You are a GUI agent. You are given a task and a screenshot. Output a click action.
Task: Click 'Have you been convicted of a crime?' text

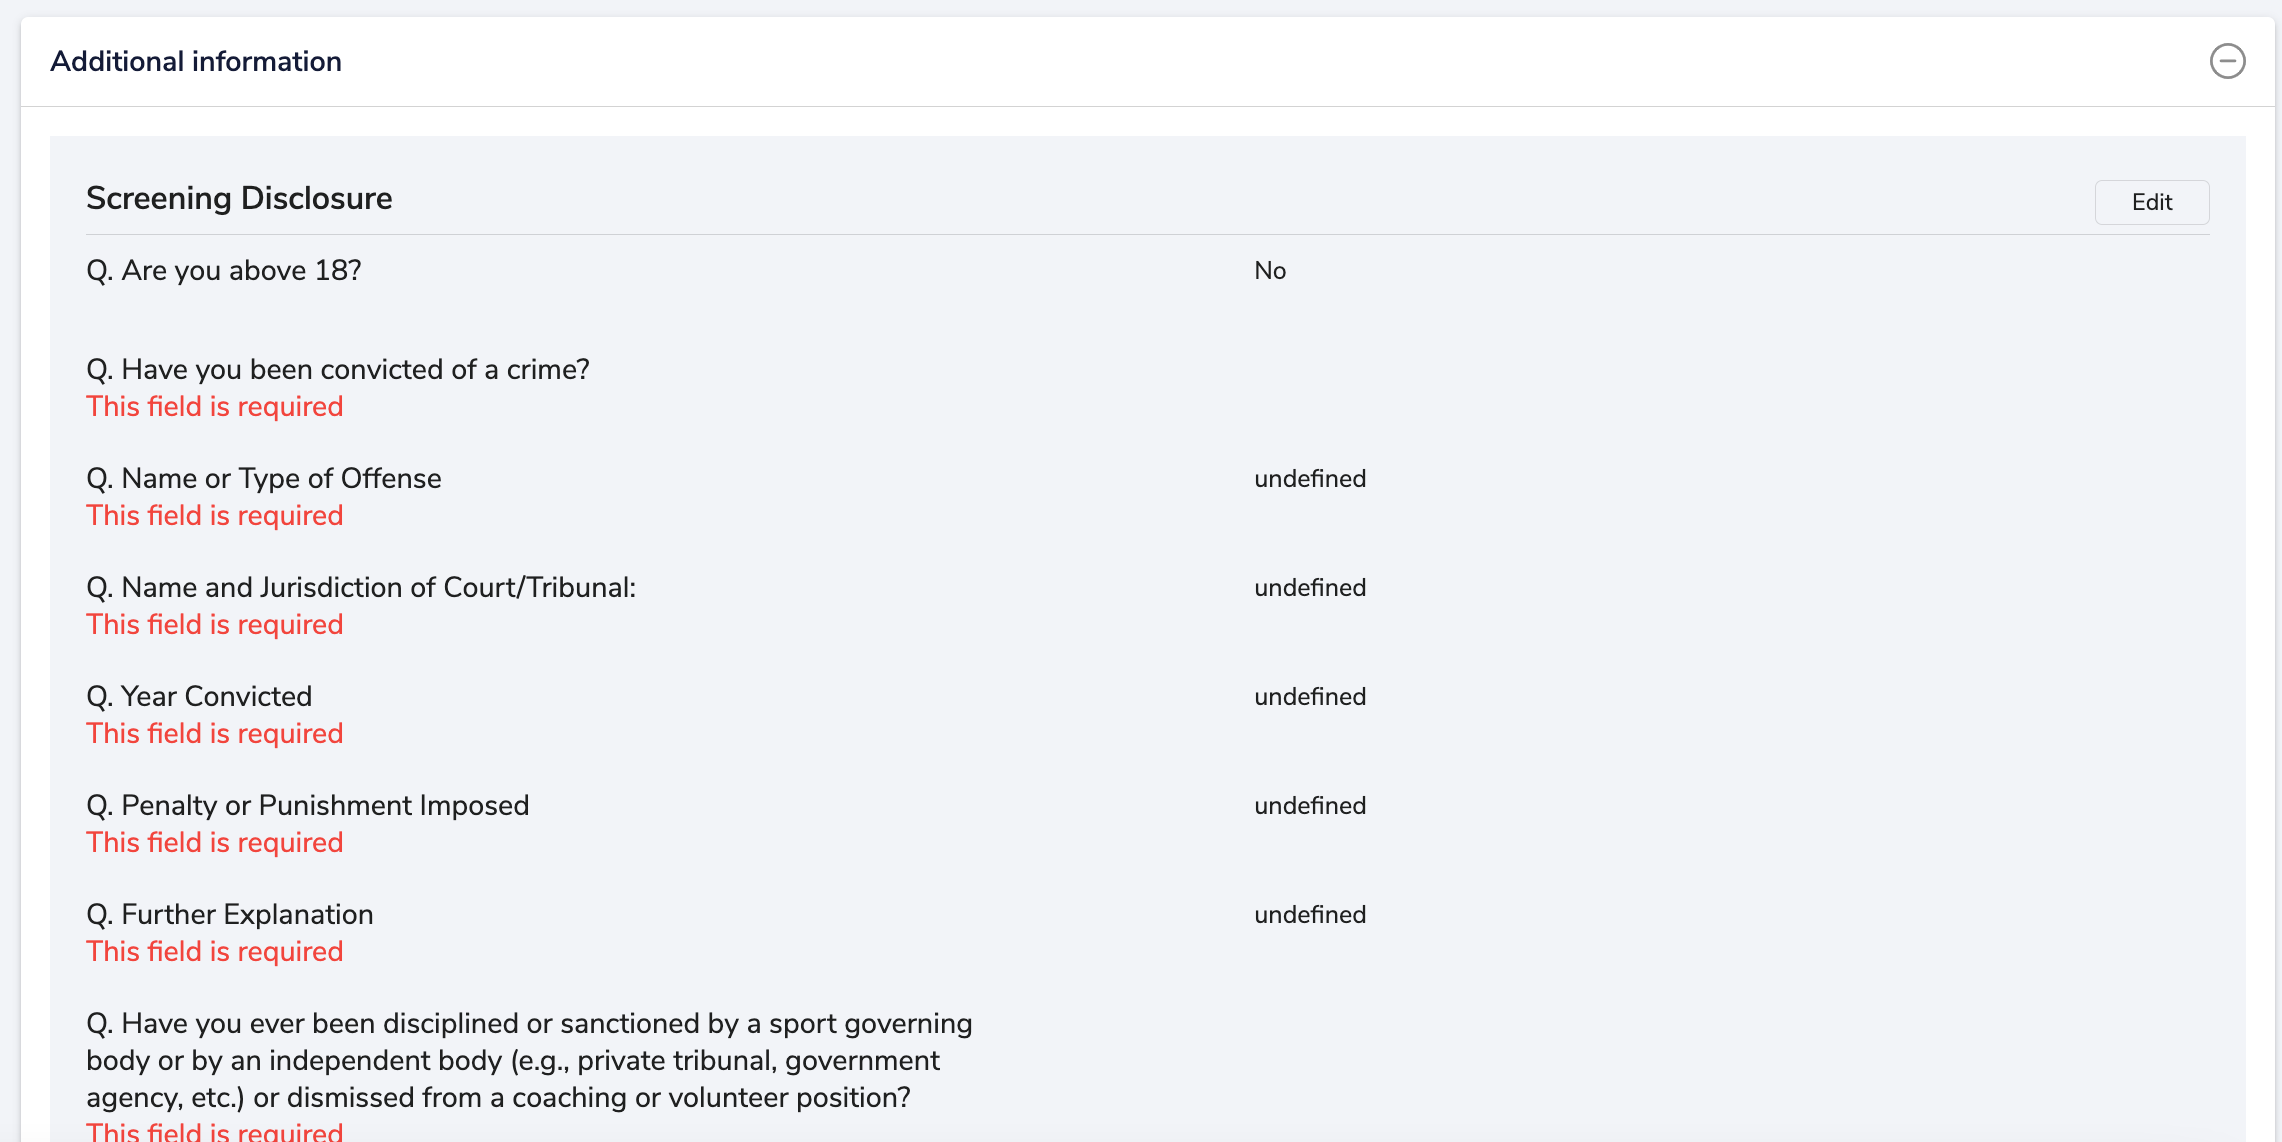coord(338,369)
